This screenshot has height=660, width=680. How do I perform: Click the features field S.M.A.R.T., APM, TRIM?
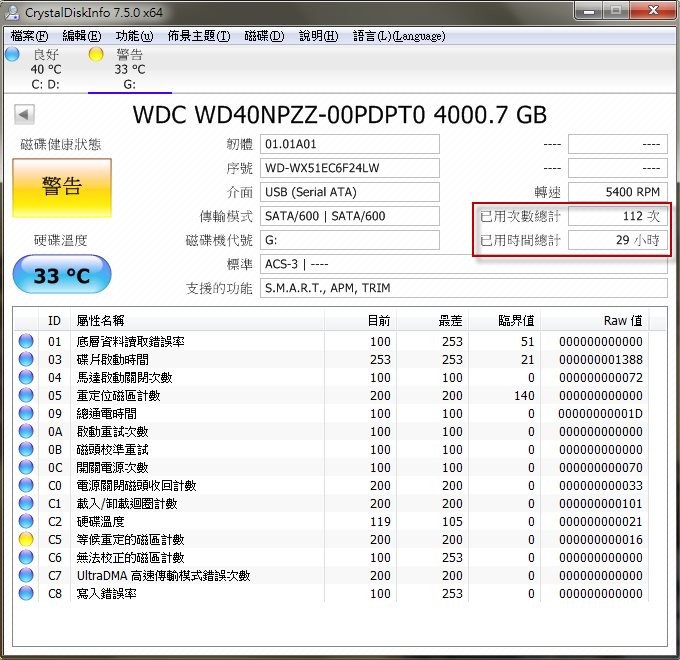pyautogui.click(x=464, y=288)
